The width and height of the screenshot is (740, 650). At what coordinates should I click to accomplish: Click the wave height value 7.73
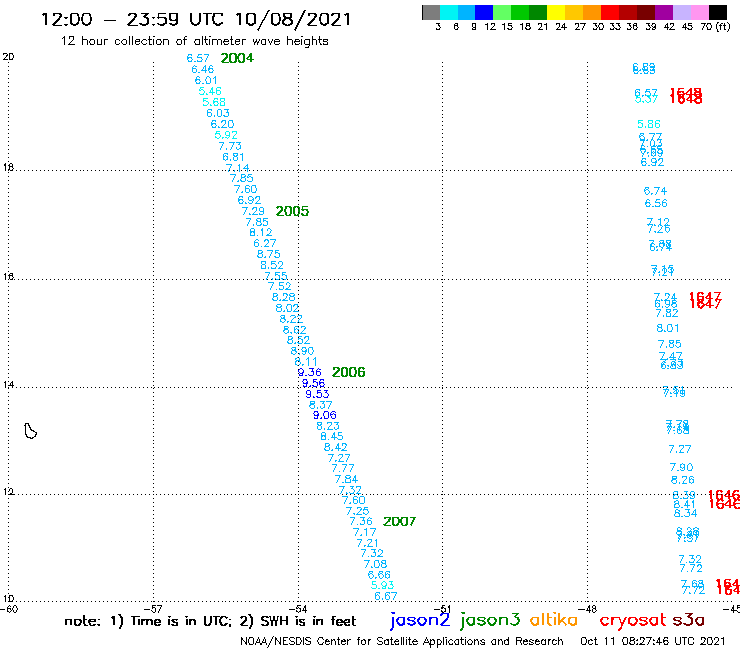coord(230,146)
